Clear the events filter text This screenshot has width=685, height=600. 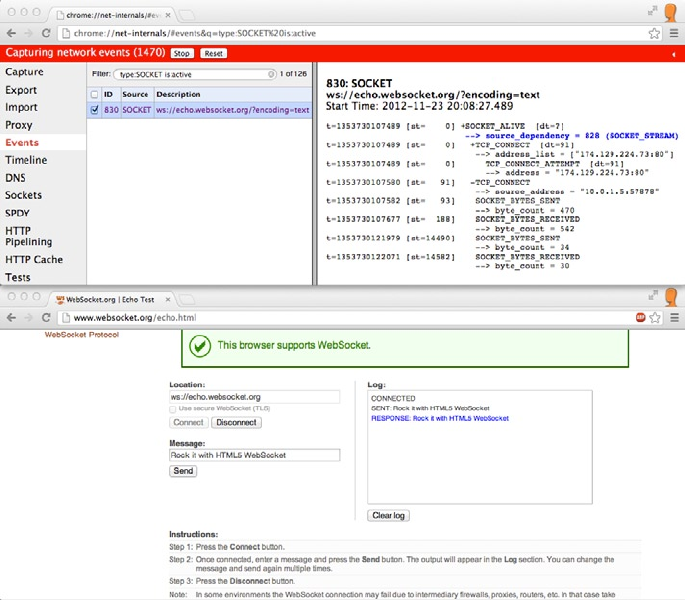pyautogui.click(x=271, y=74)
